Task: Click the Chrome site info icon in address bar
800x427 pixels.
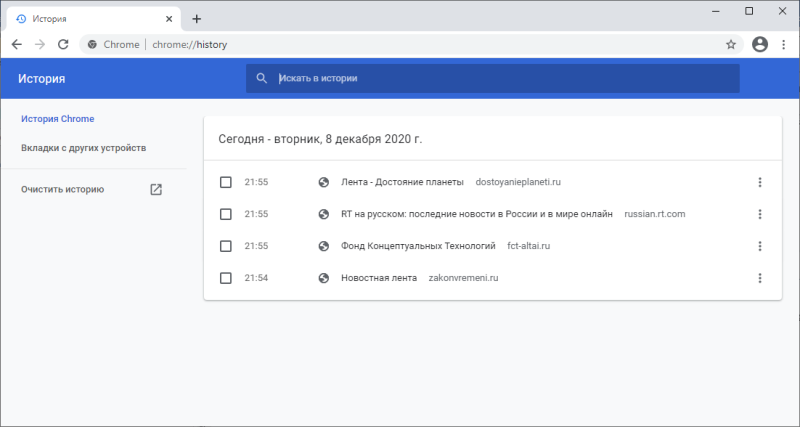Action: coord(92,44)
